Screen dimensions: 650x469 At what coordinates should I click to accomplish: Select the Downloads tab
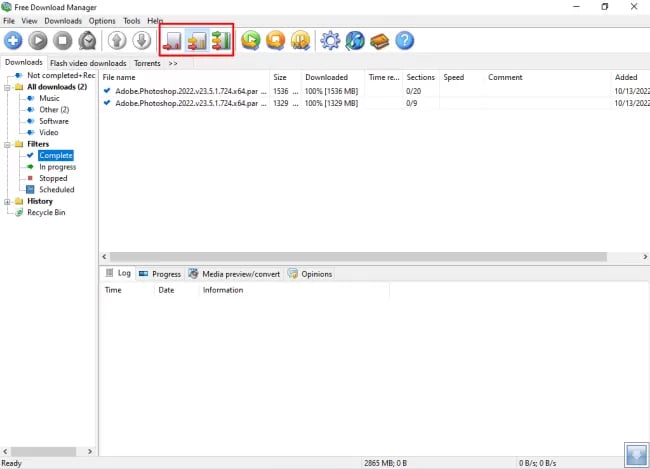click(x=24, y=63)
